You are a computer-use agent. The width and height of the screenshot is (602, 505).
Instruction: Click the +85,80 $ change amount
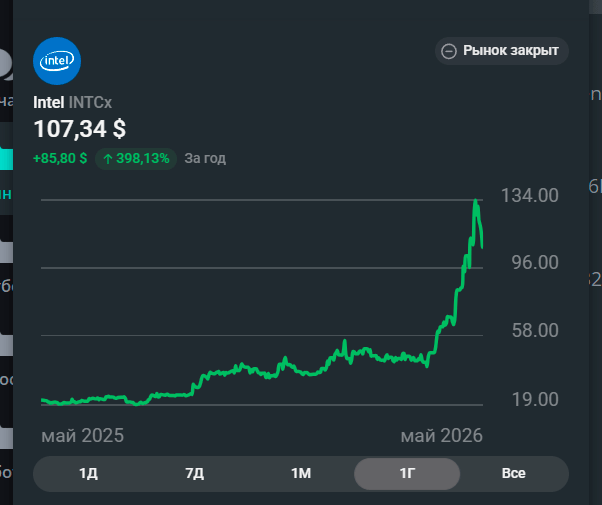[x=60, y=158]
